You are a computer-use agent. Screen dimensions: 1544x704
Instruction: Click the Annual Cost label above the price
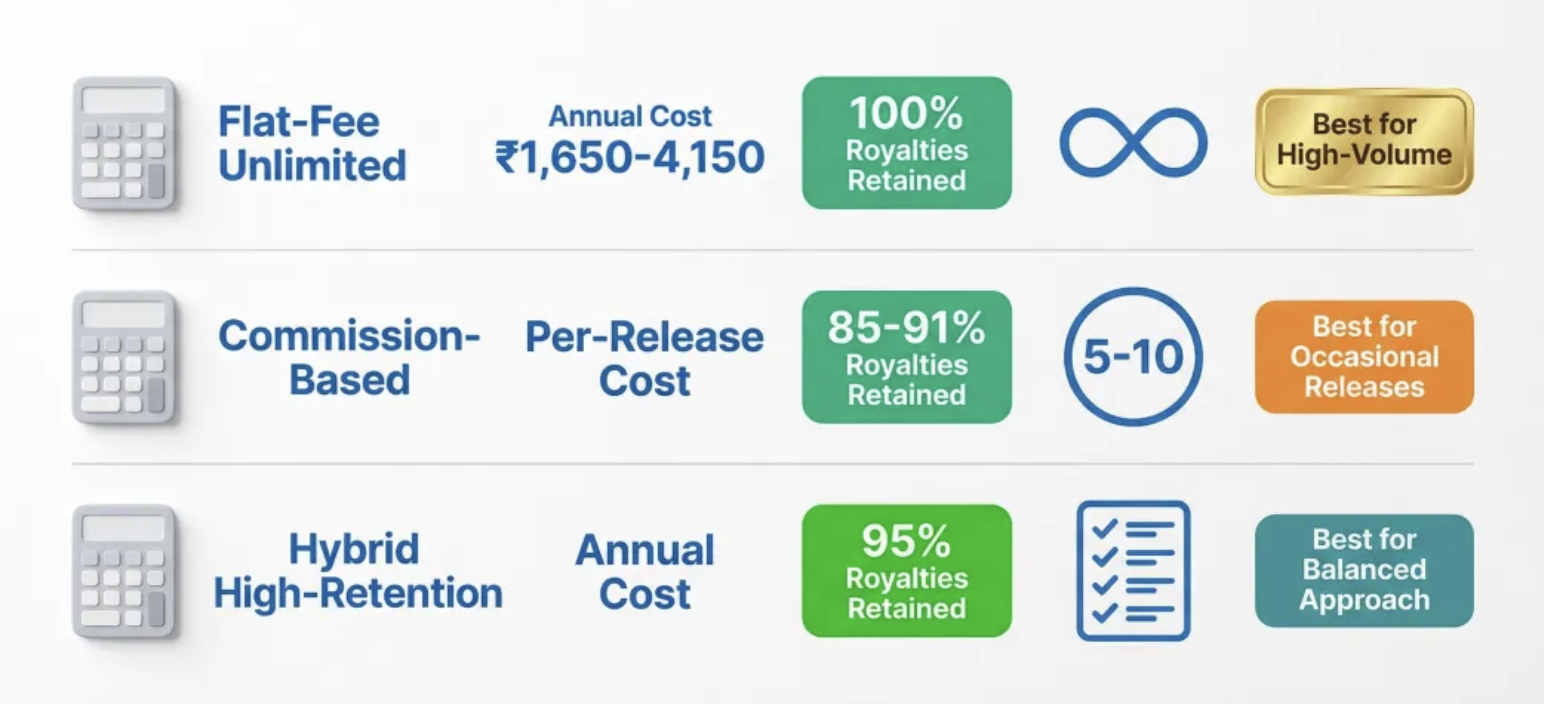click(630, 116)
